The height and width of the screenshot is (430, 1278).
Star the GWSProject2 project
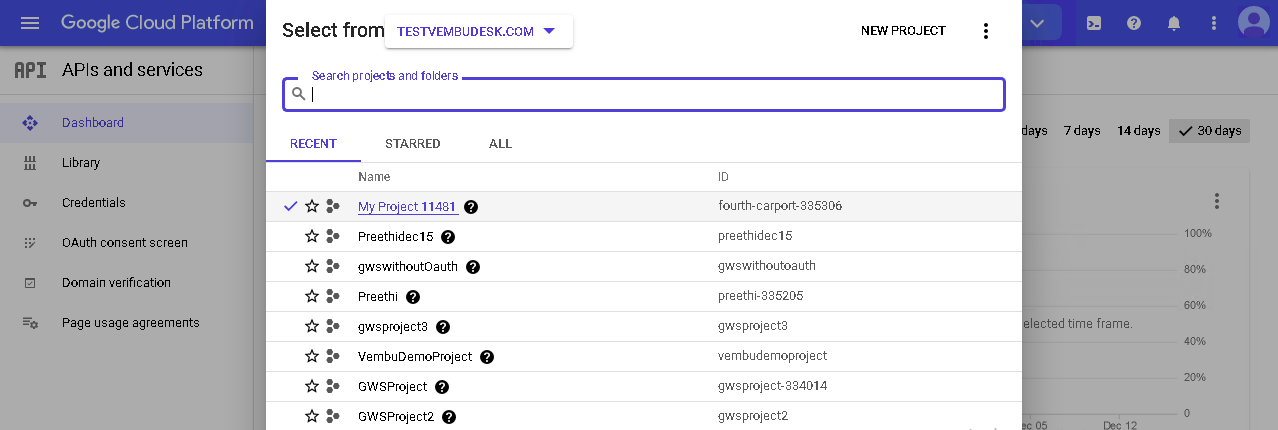[312, 416]
